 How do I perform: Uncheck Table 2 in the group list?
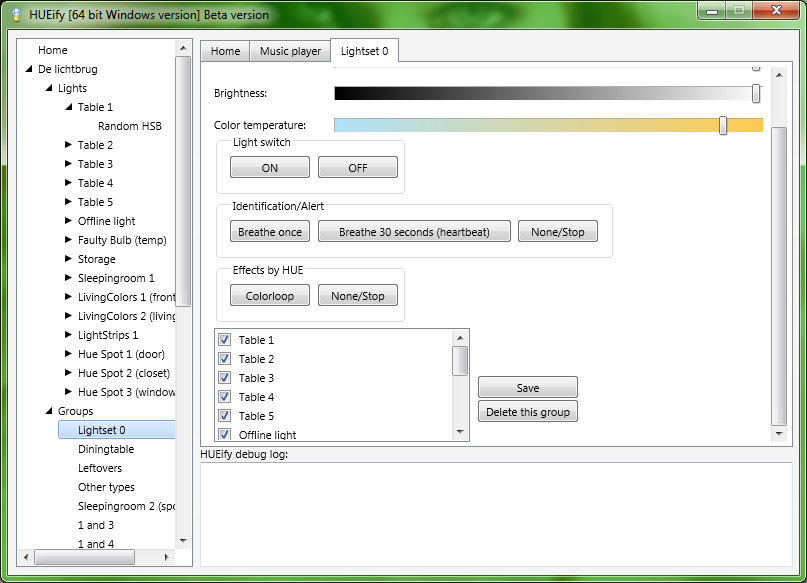point(224,359)
